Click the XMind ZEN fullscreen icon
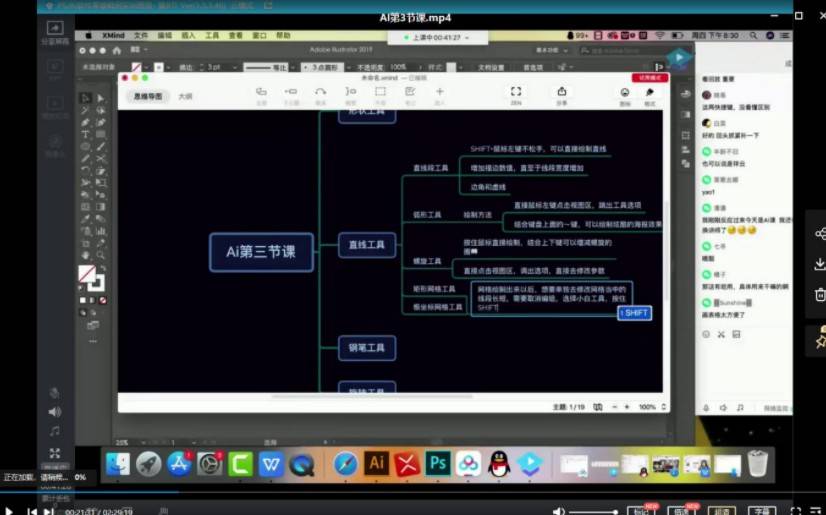 [x=516, y=91]
